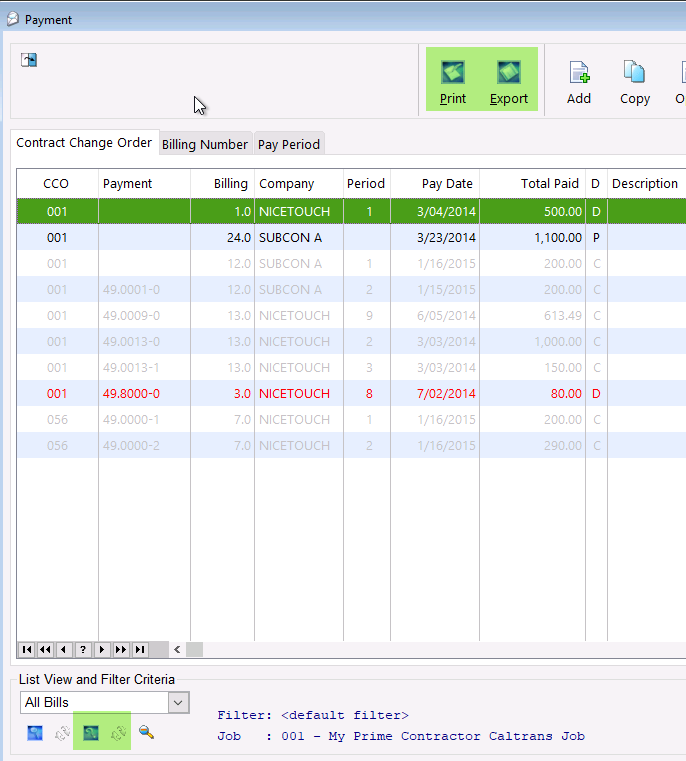Screen dimensions: 686x761
Task: Click the 24.0 billing cell
Action: [222, 238]
